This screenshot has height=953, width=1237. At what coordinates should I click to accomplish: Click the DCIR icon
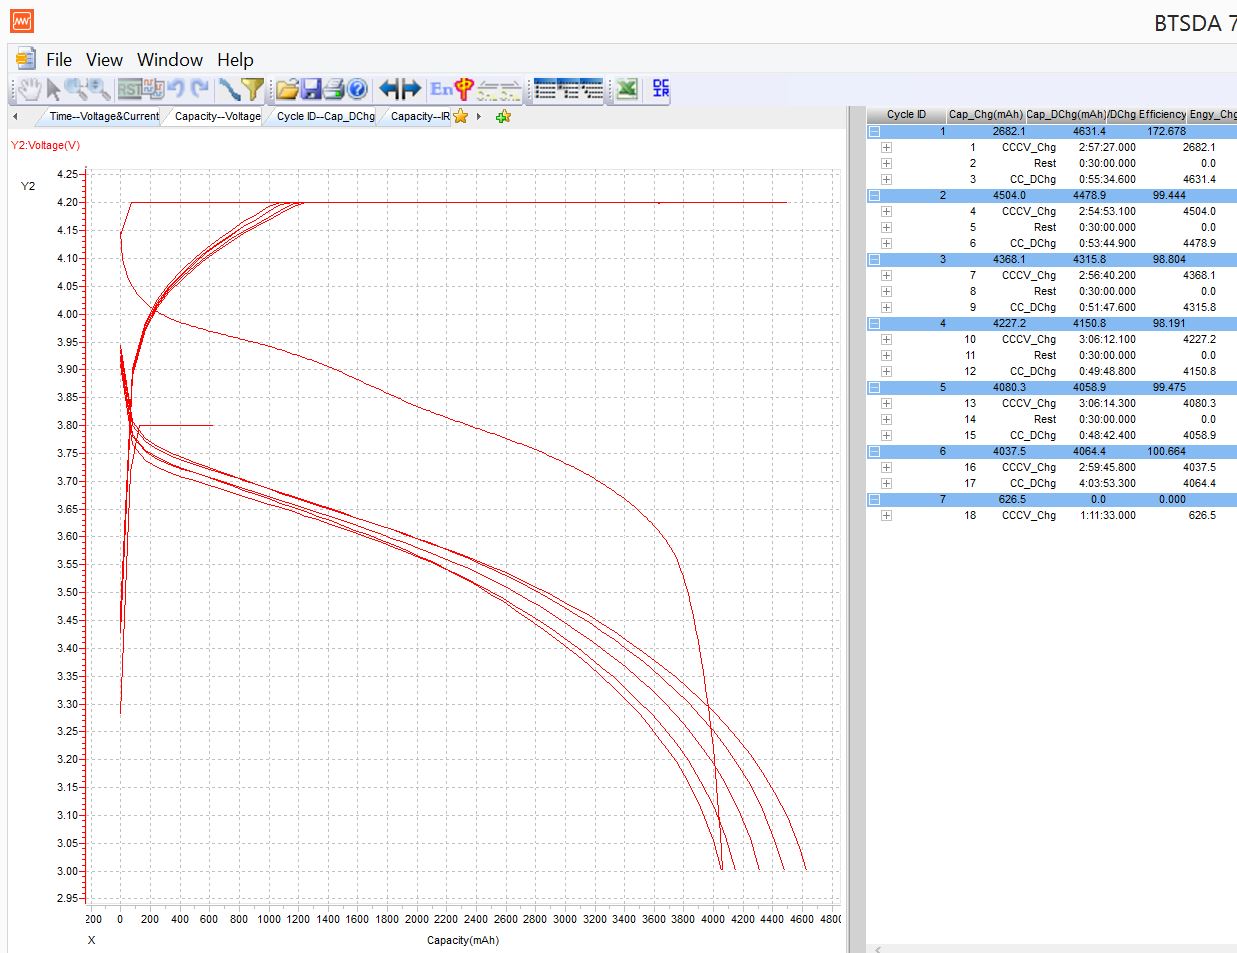pyautogui.click(x=661, y=89)
